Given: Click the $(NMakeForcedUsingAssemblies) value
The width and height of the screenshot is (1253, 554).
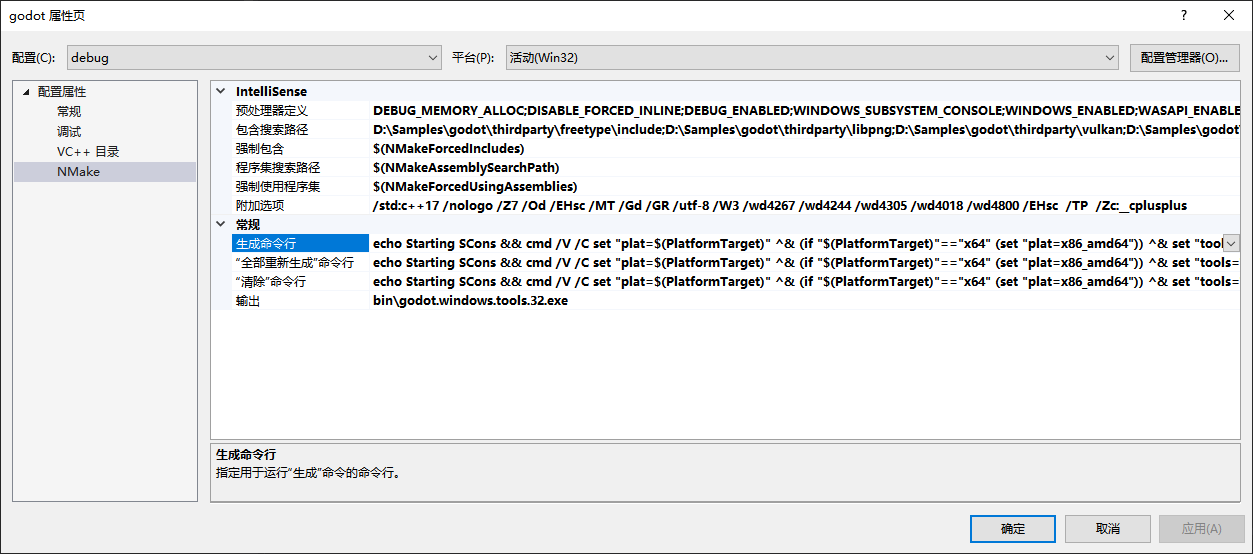Looking at the screenshot, I should coord(475,186).
